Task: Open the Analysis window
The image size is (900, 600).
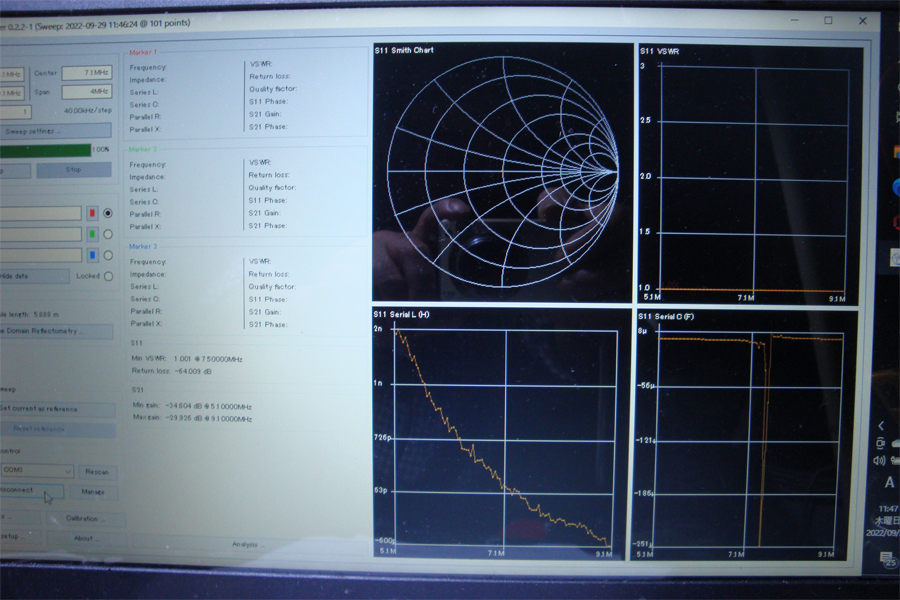Action: click(x=247, y=545)
